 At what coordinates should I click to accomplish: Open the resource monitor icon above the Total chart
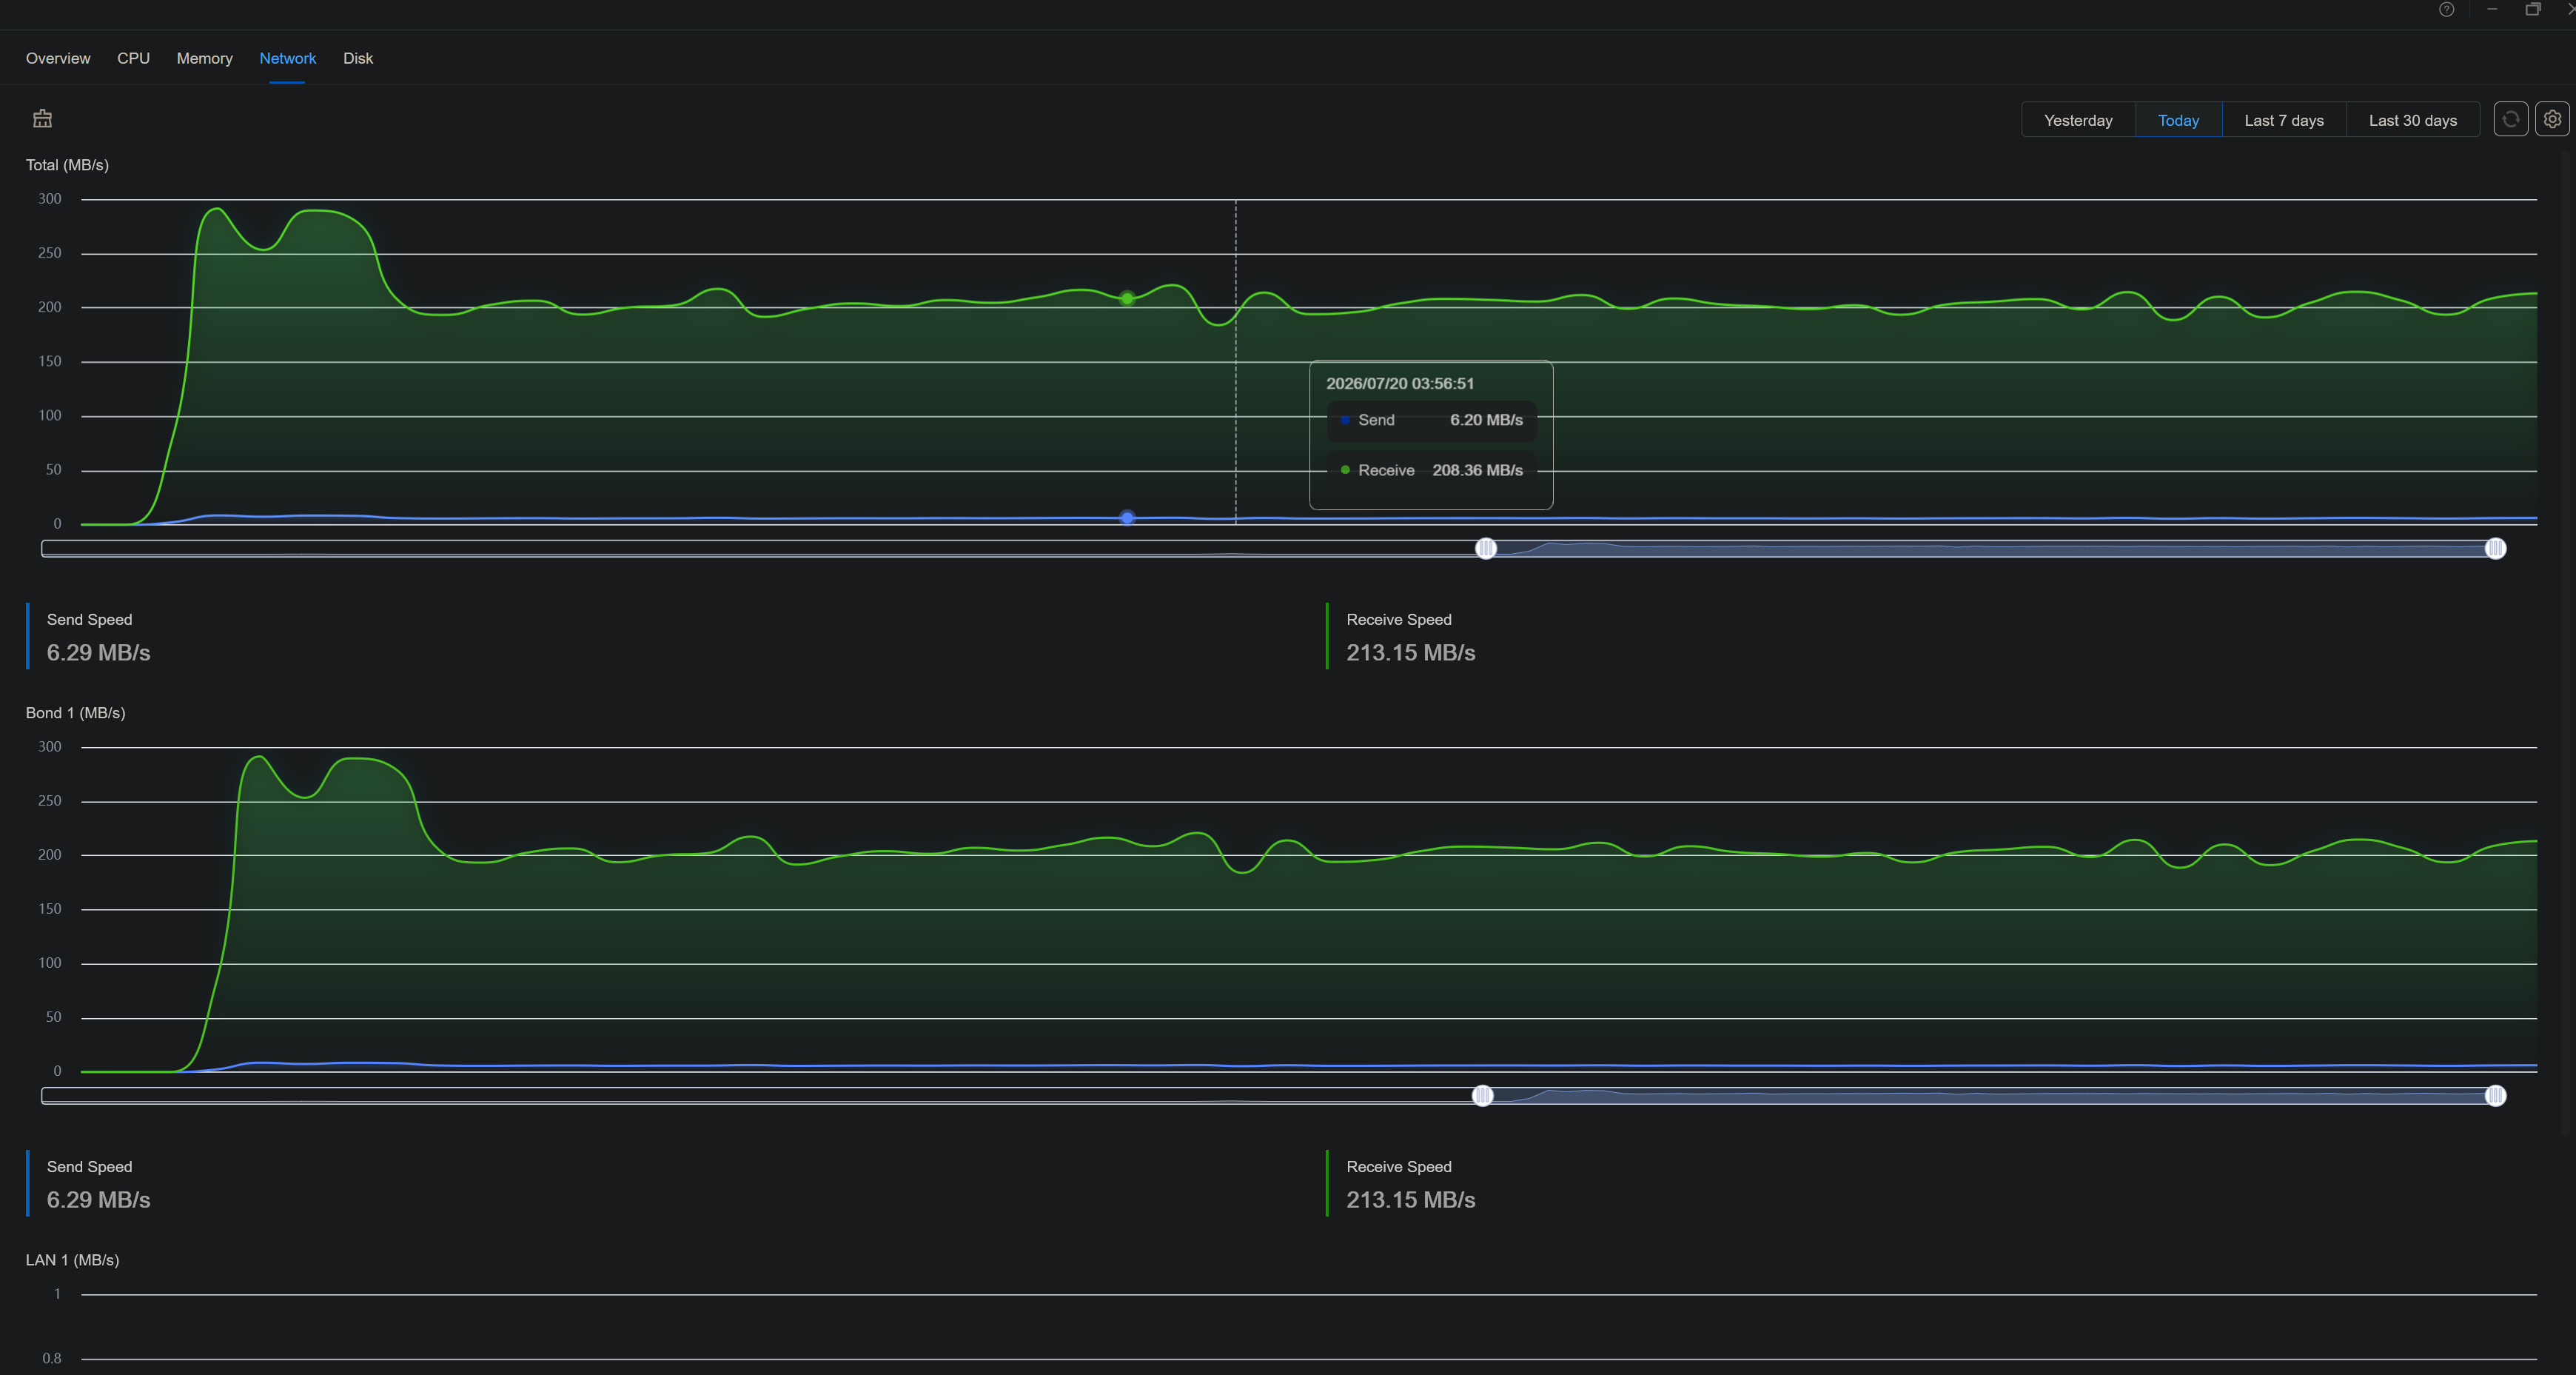coord(42,119)
